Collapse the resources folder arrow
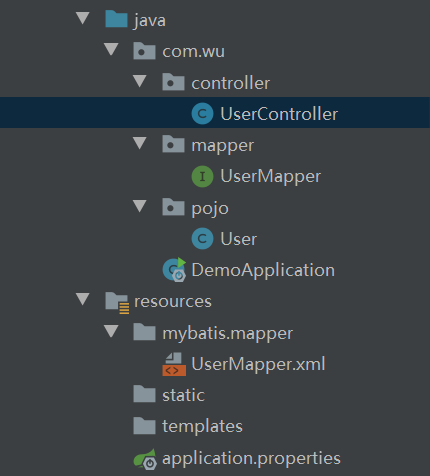 (x=83, y=299)
